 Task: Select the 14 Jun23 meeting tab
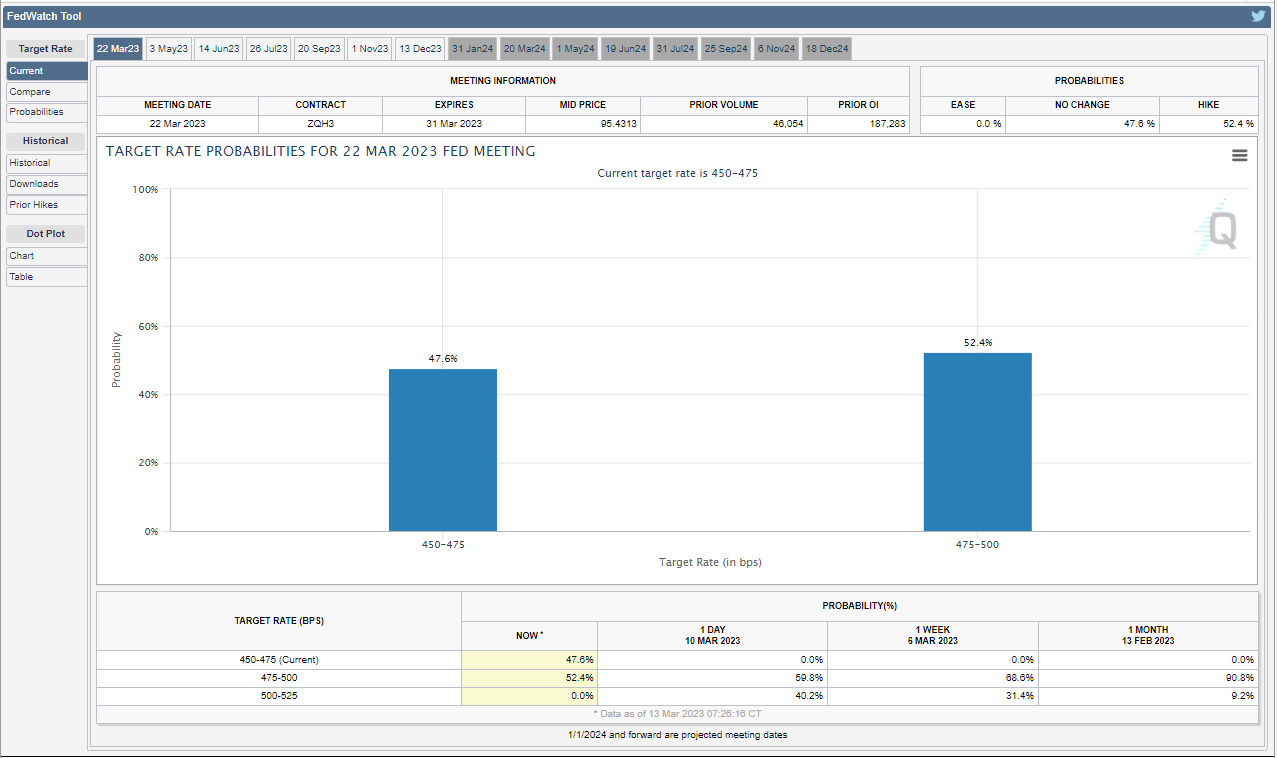219,48
